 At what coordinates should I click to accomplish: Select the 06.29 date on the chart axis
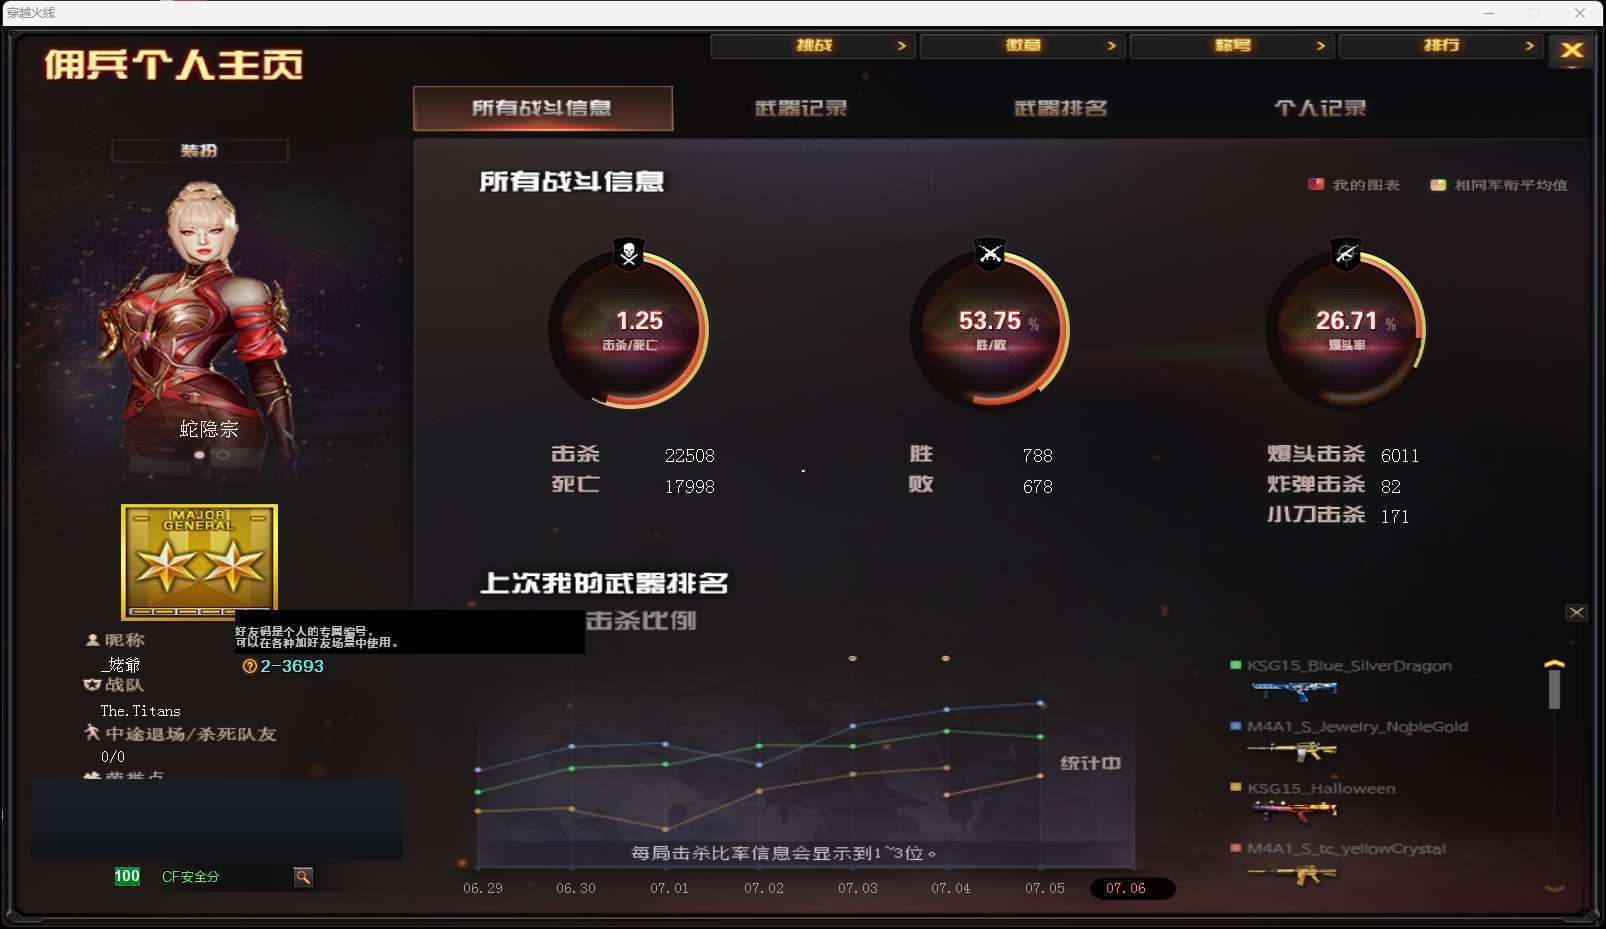pyautogui.click(x=483, y=888)
